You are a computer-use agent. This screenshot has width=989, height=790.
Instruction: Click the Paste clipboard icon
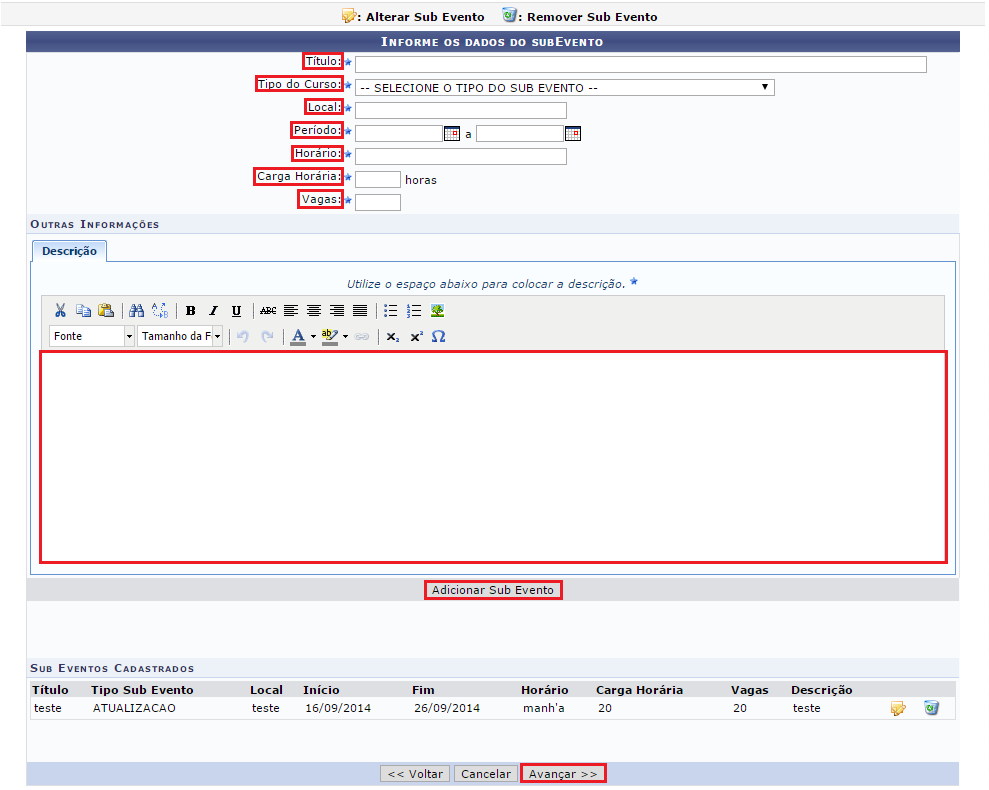(x=105, y=311)
